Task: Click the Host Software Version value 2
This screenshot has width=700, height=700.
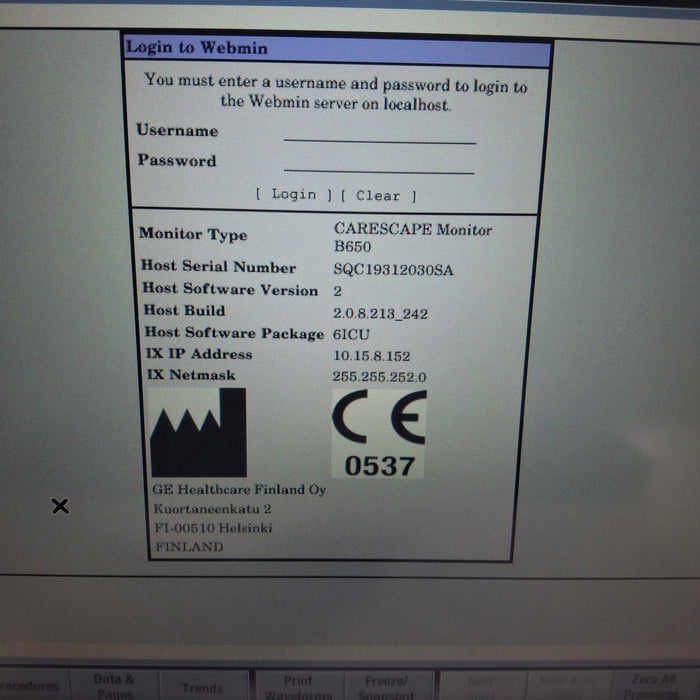Action: (338, 291)
